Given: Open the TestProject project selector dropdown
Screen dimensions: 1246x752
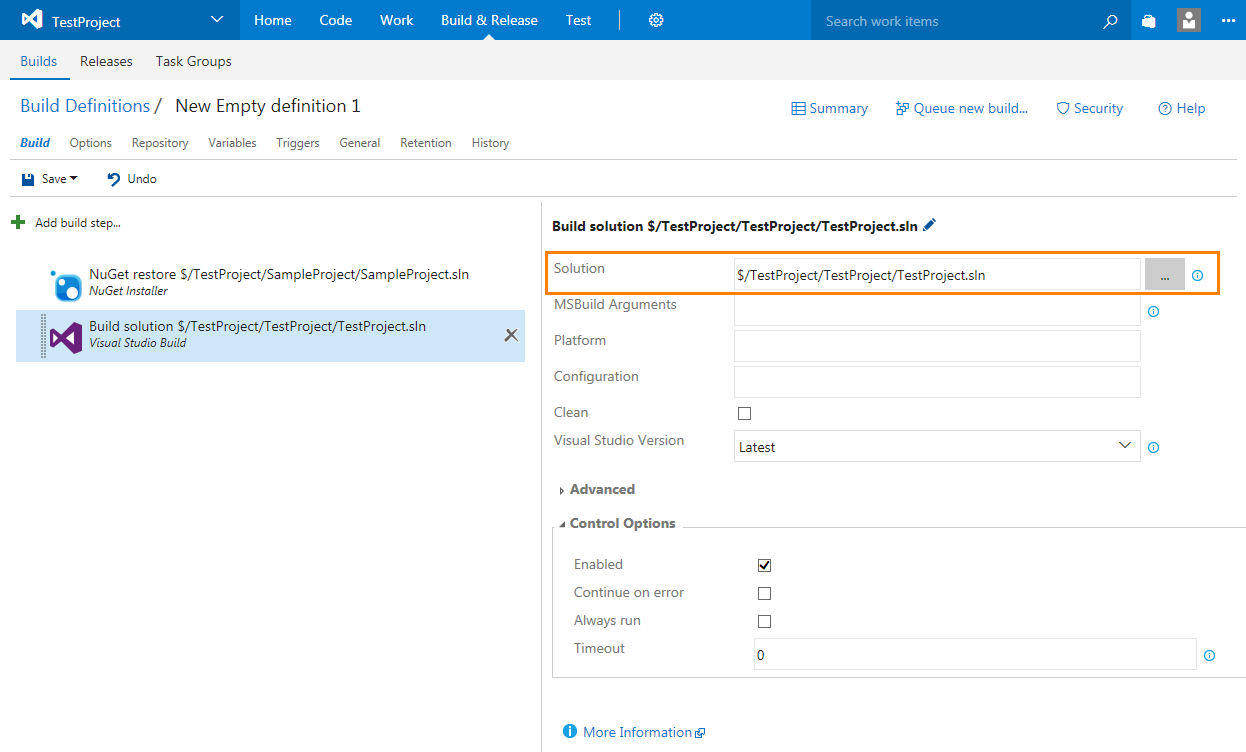Looking at the screenshot, I should 218,20.
